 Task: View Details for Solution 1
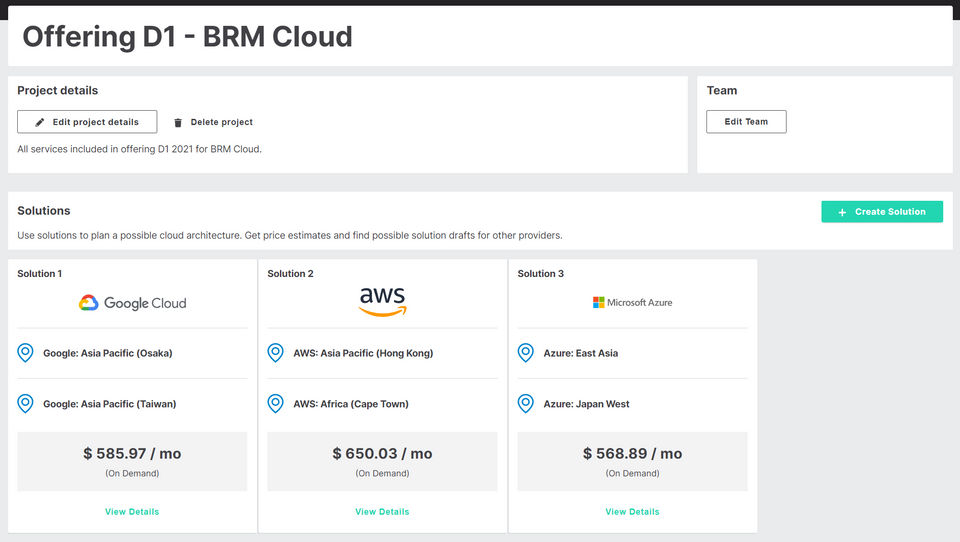[x=132, y=511]
